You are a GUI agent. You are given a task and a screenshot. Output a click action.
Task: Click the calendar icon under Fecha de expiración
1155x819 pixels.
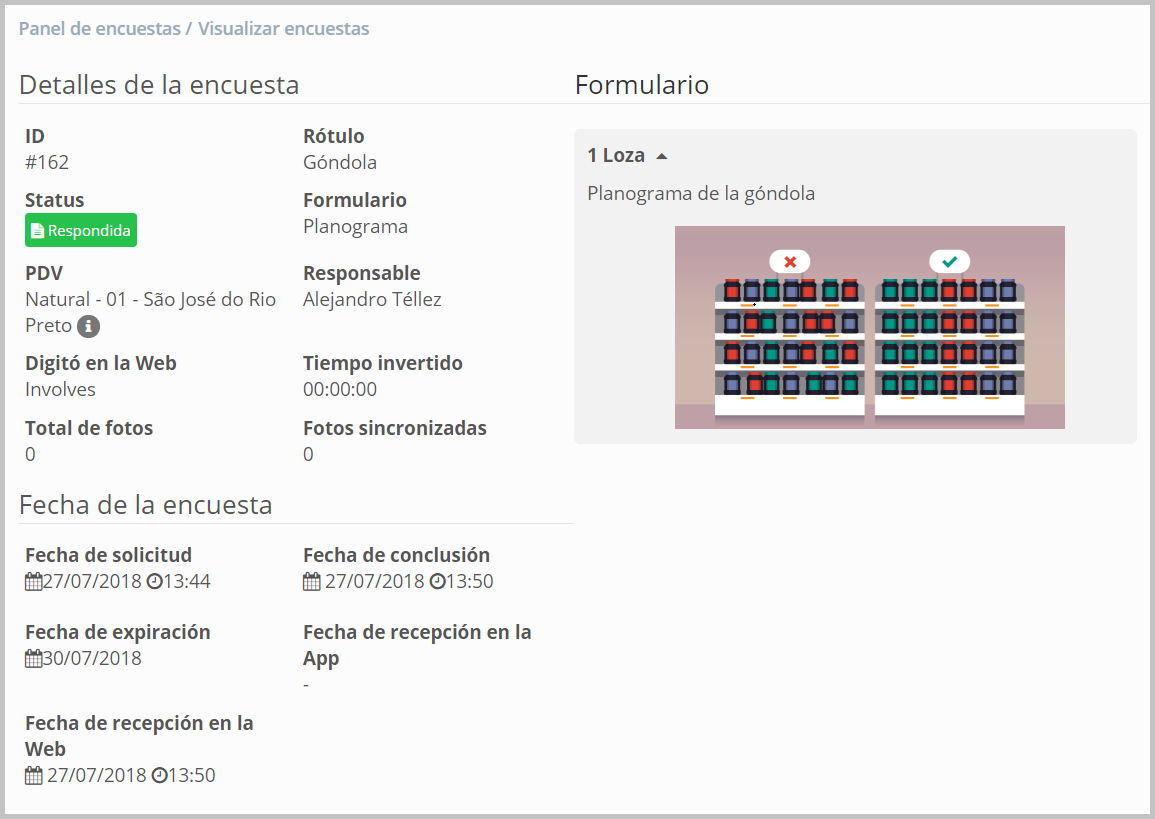33,659
